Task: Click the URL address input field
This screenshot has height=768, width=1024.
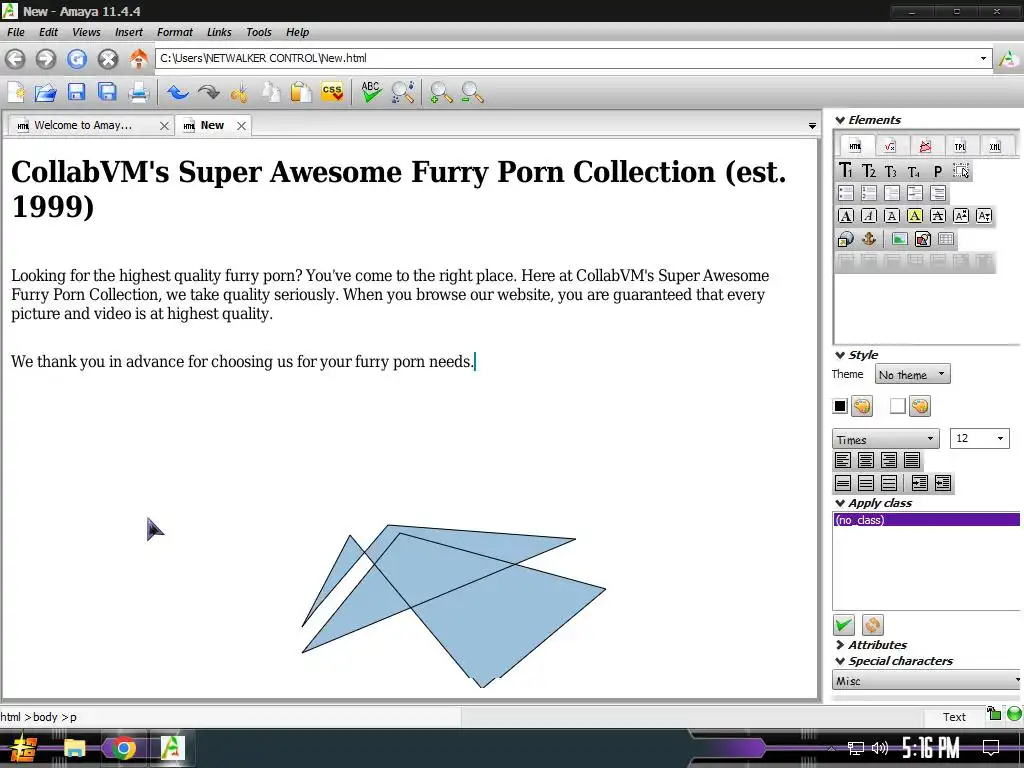Action: click(566, 58)
